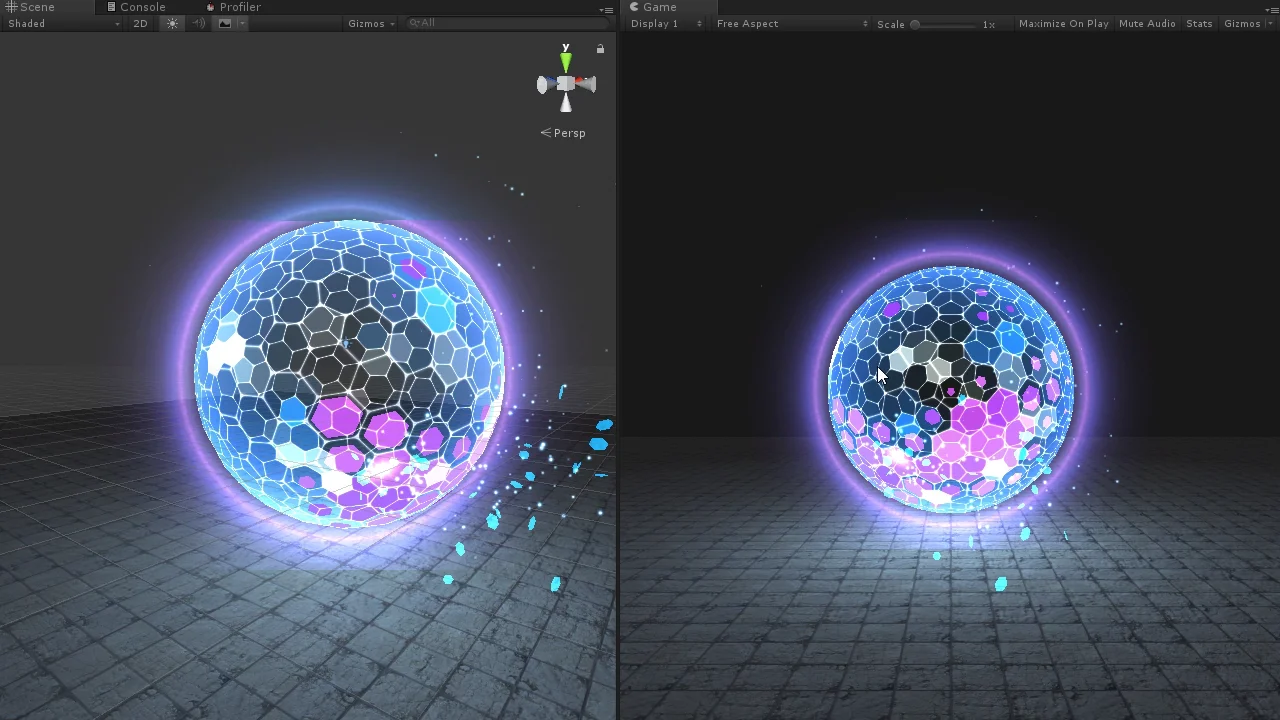Open the Console tab
Viewport: 1280px width, 720px height.
click(x=136, y=7)
